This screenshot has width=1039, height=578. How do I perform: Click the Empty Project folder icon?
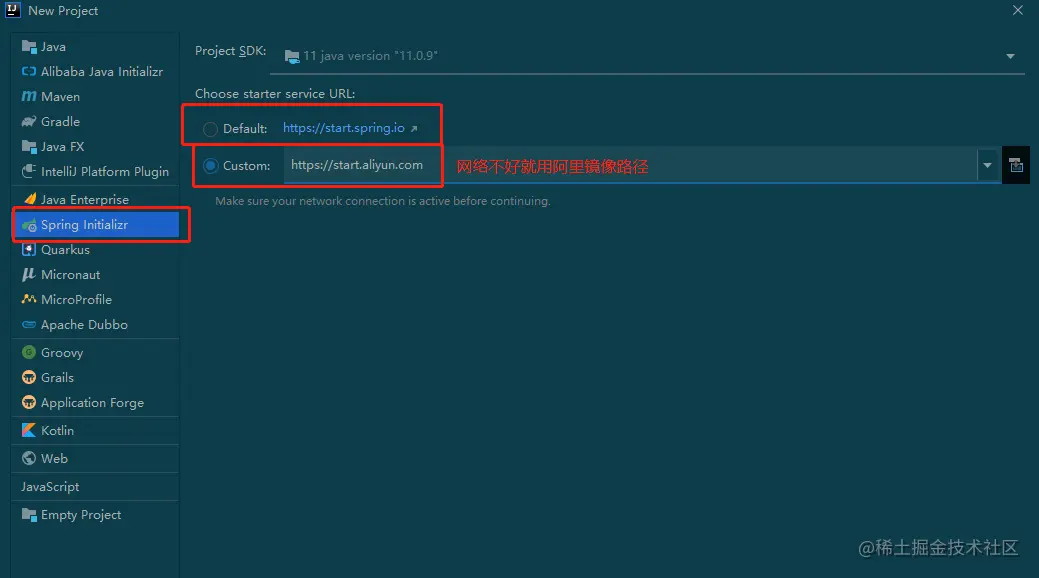(x=28, y=515)
